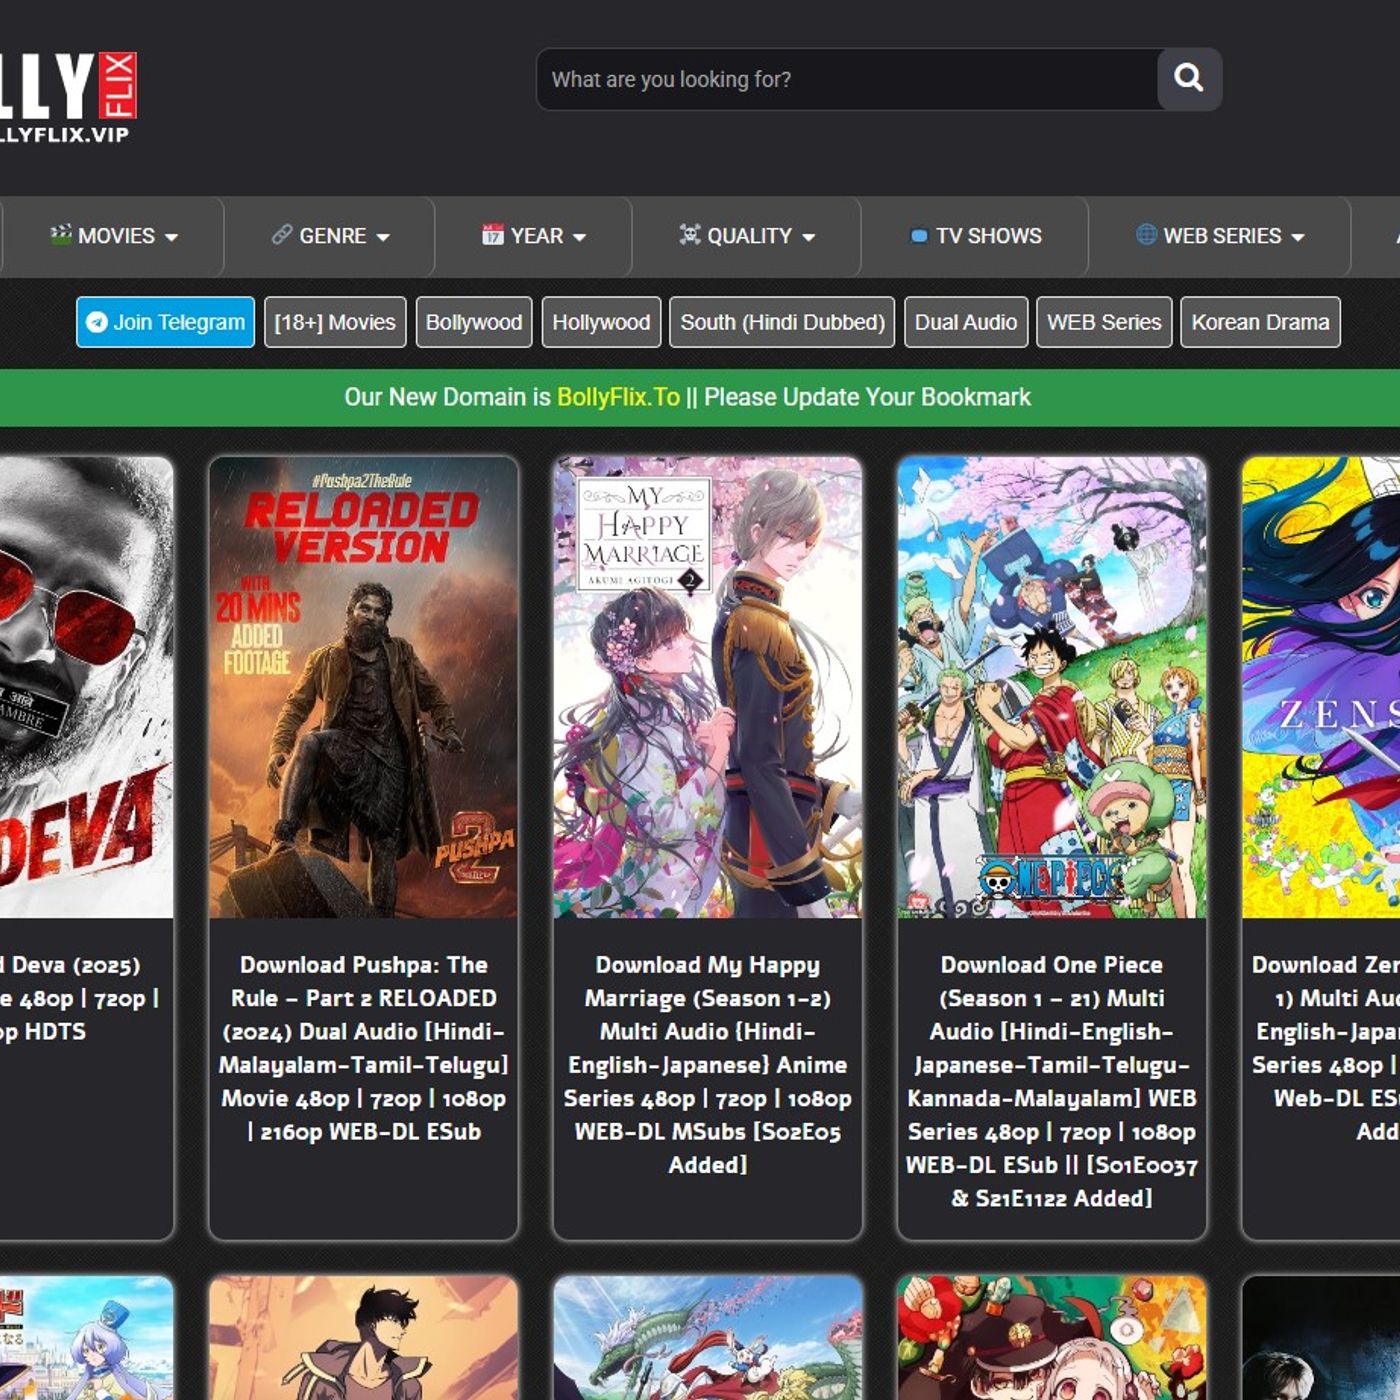Focus the 'What are you looking for?' search field
This screenshot has height=1400, width=1400.
848,79
